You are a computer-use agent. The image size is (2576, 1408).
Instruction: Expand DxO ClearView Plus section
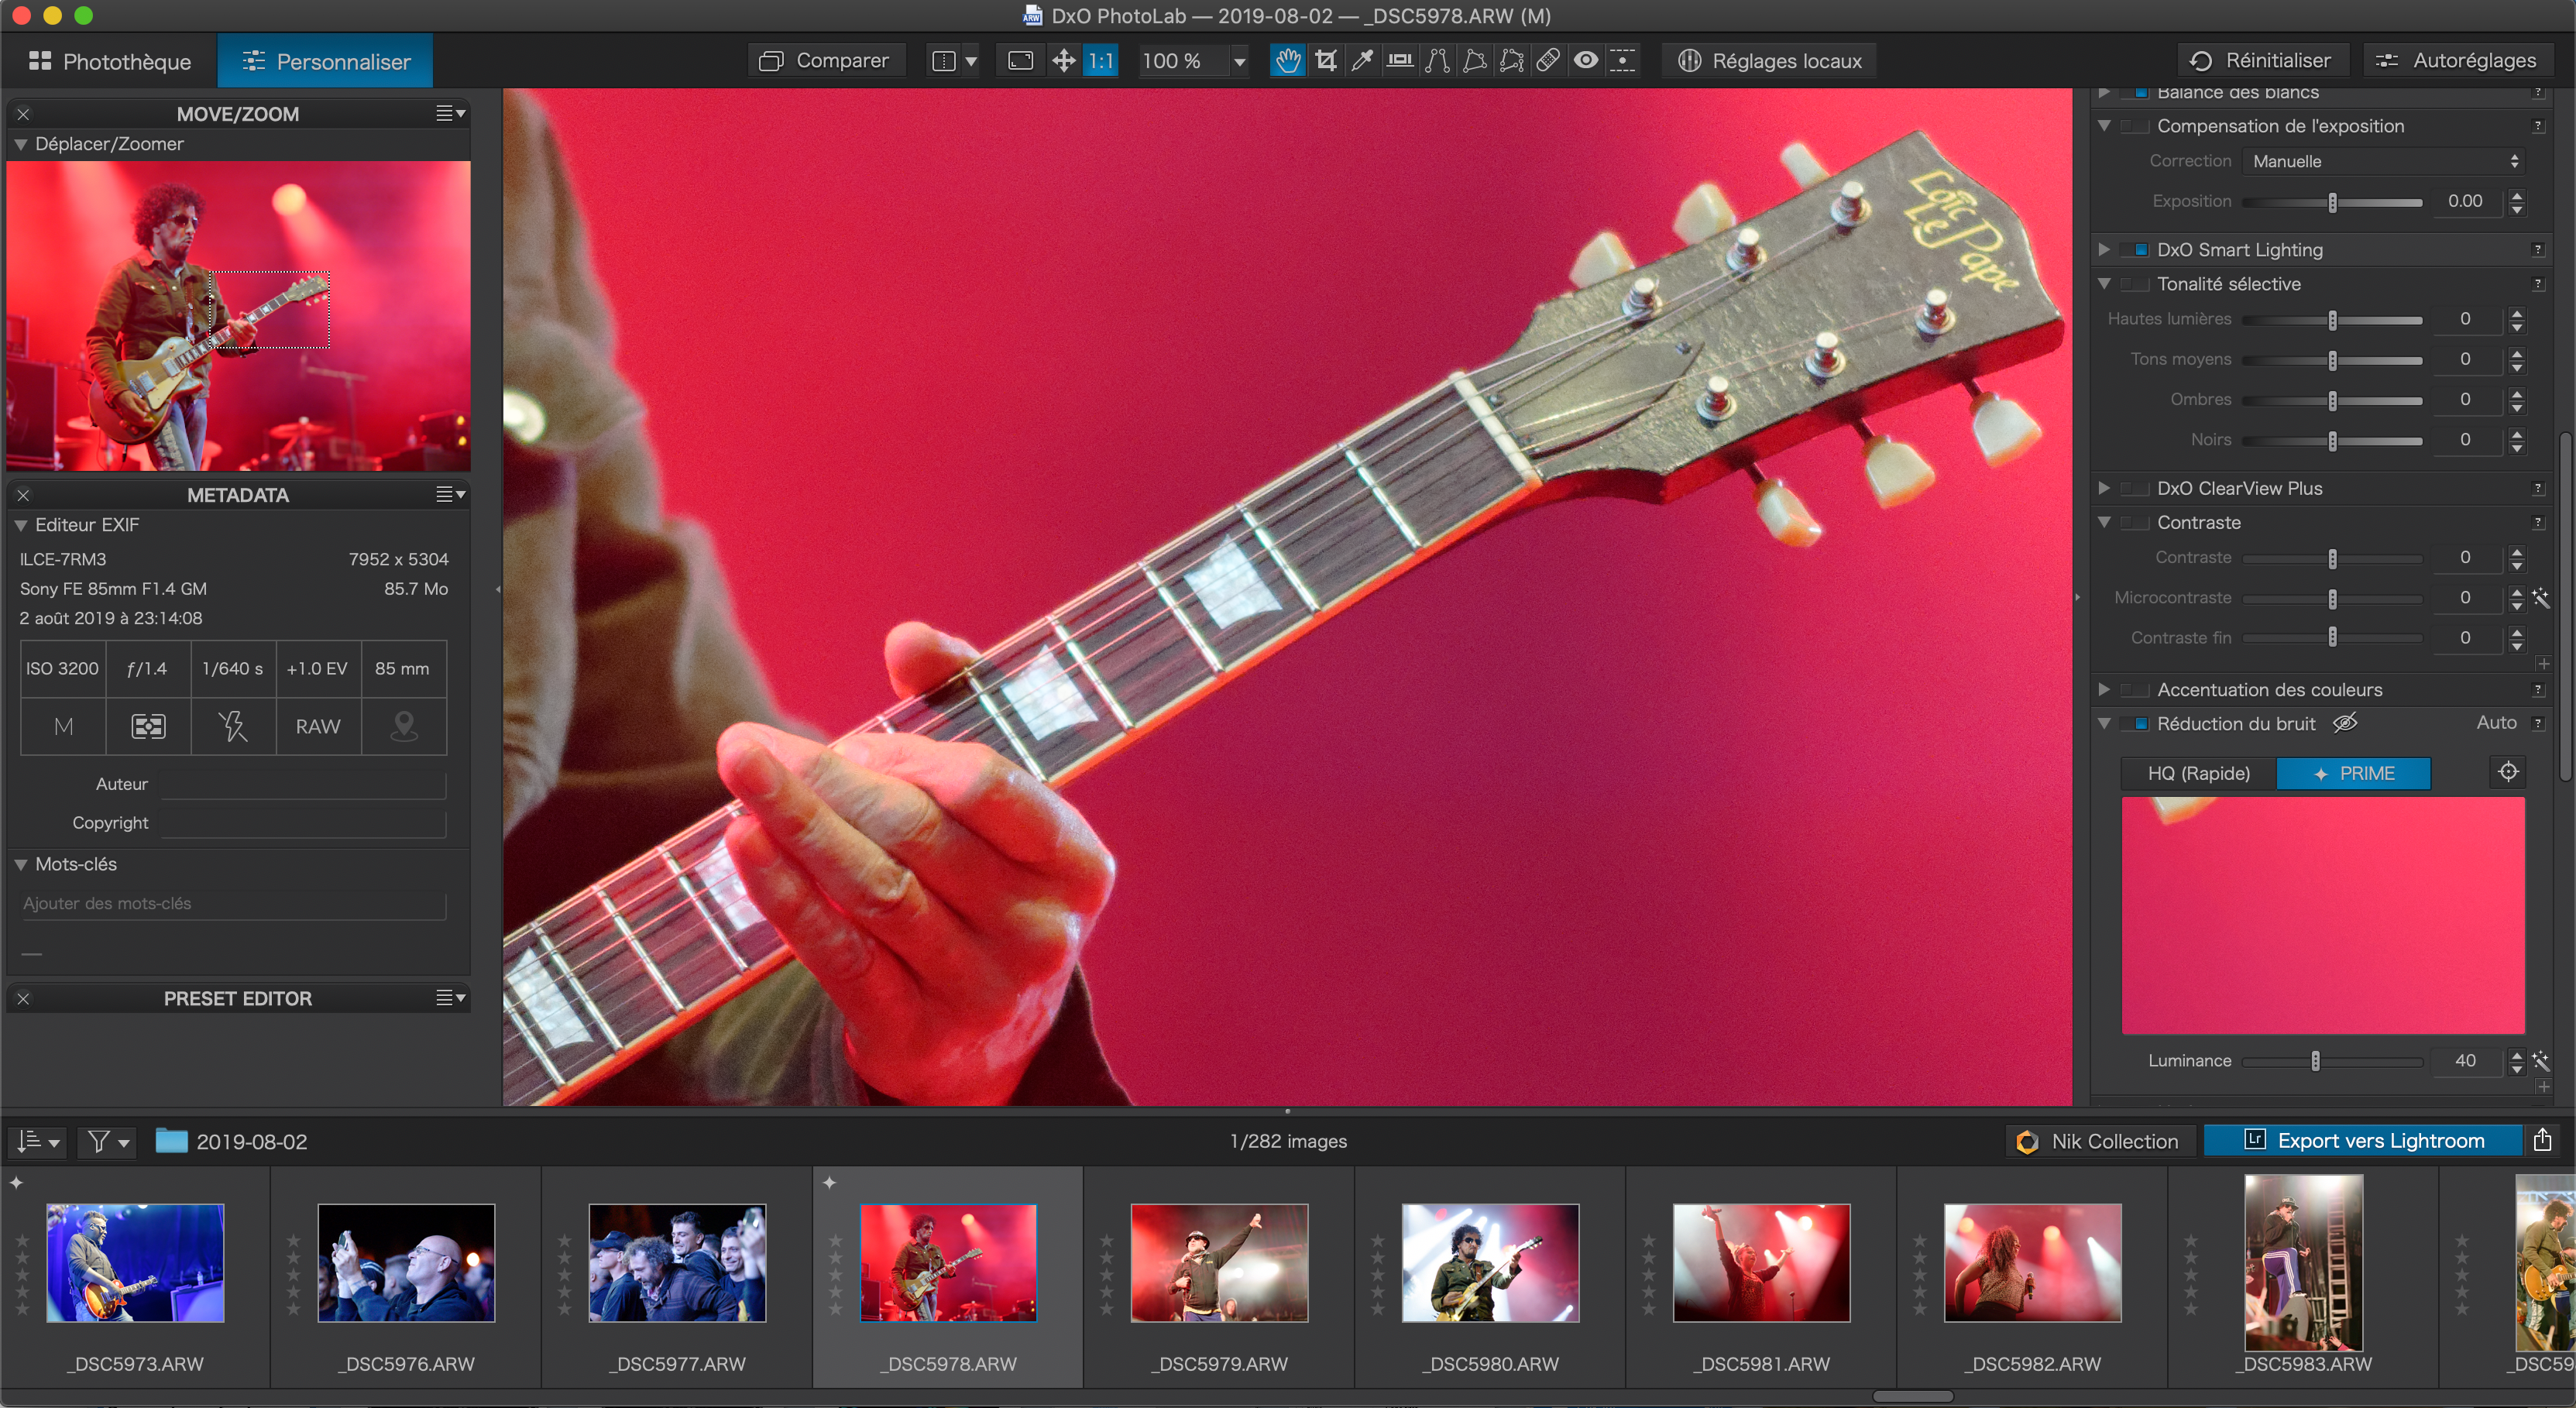[2103, 488]
